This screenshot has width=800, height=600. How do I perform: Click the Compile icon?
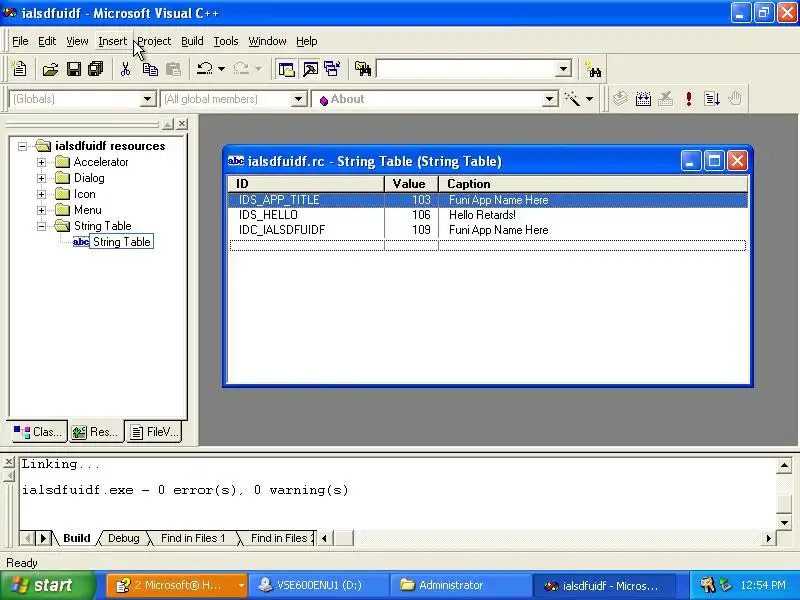pos(620,98)
